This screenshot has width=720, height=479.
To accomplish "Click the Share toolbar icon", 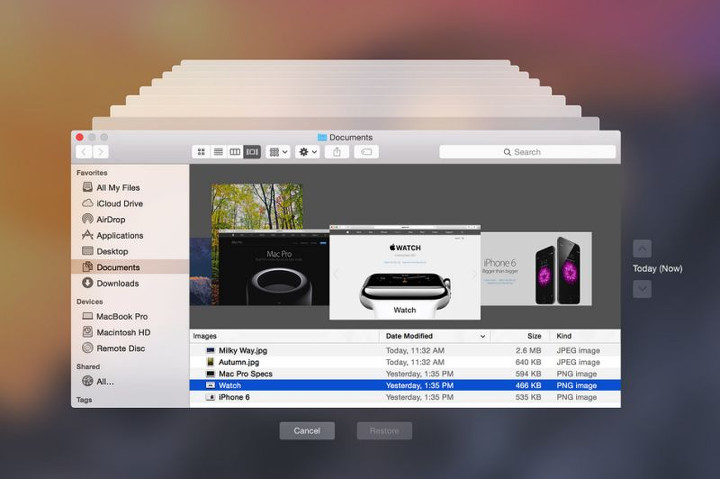I will point(337,152).
